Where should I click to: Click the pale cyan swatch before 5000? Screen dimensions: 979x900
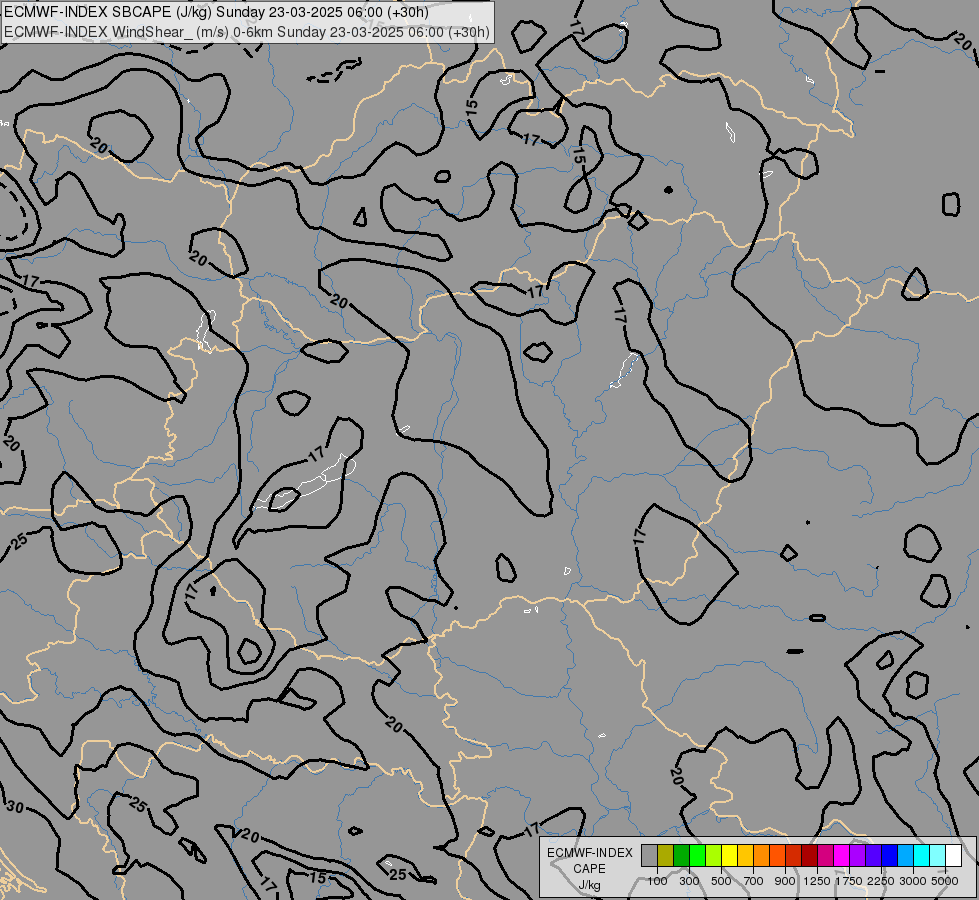tap(938, 856)
